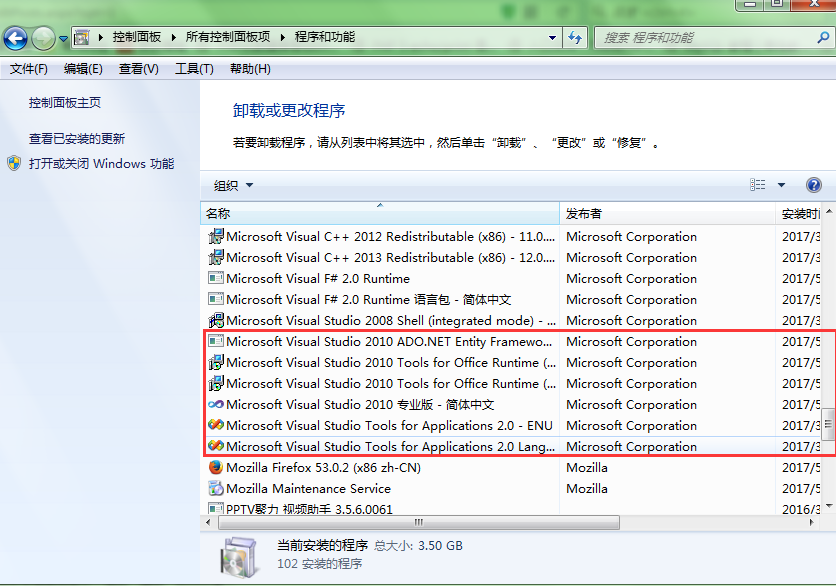This screenshot has height=586, width=836.
Task: Open the 组织 dropdown menu
Action: [x=234, y=186]
